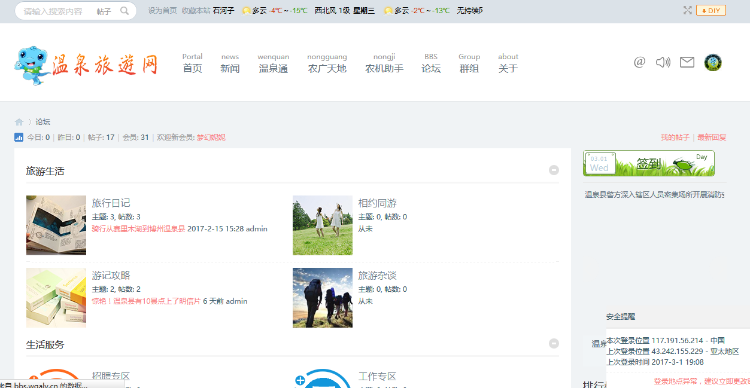Viewport: 750px width, 388px height.
Task: Open the 游记攻略 forum title
Action: point(111,276)
